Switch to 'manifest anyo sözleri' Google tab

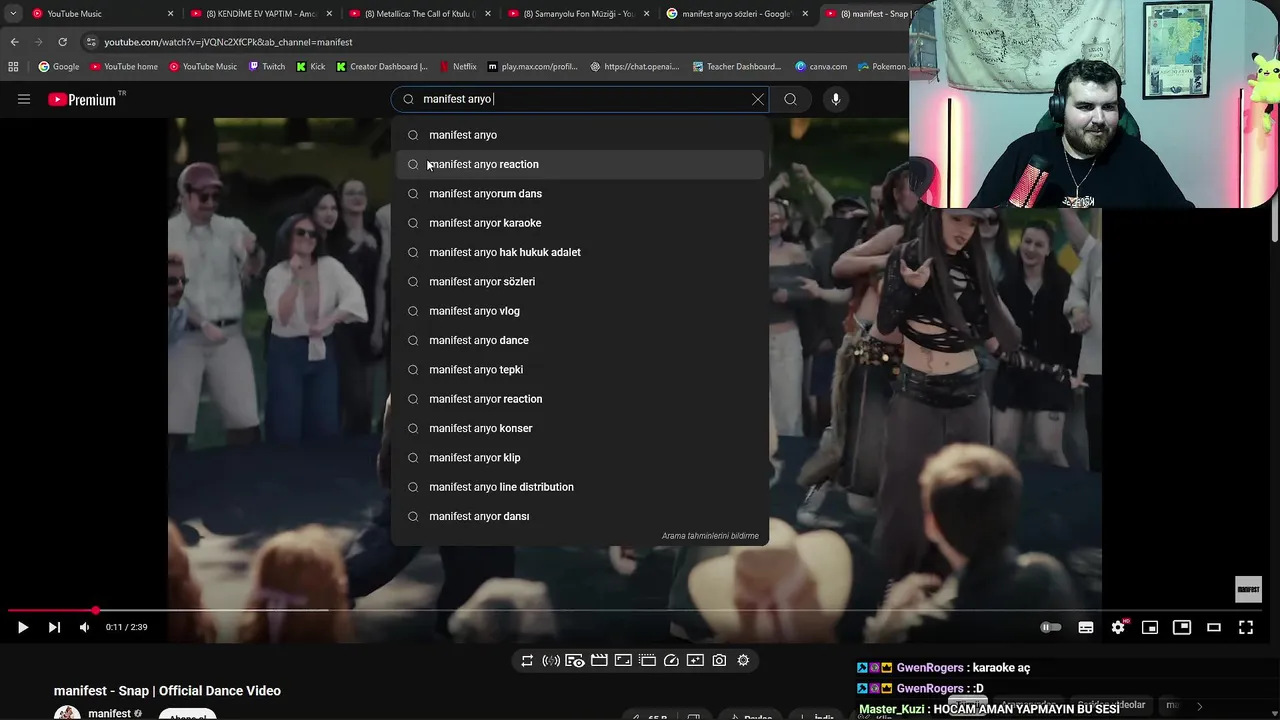(737, 14)
